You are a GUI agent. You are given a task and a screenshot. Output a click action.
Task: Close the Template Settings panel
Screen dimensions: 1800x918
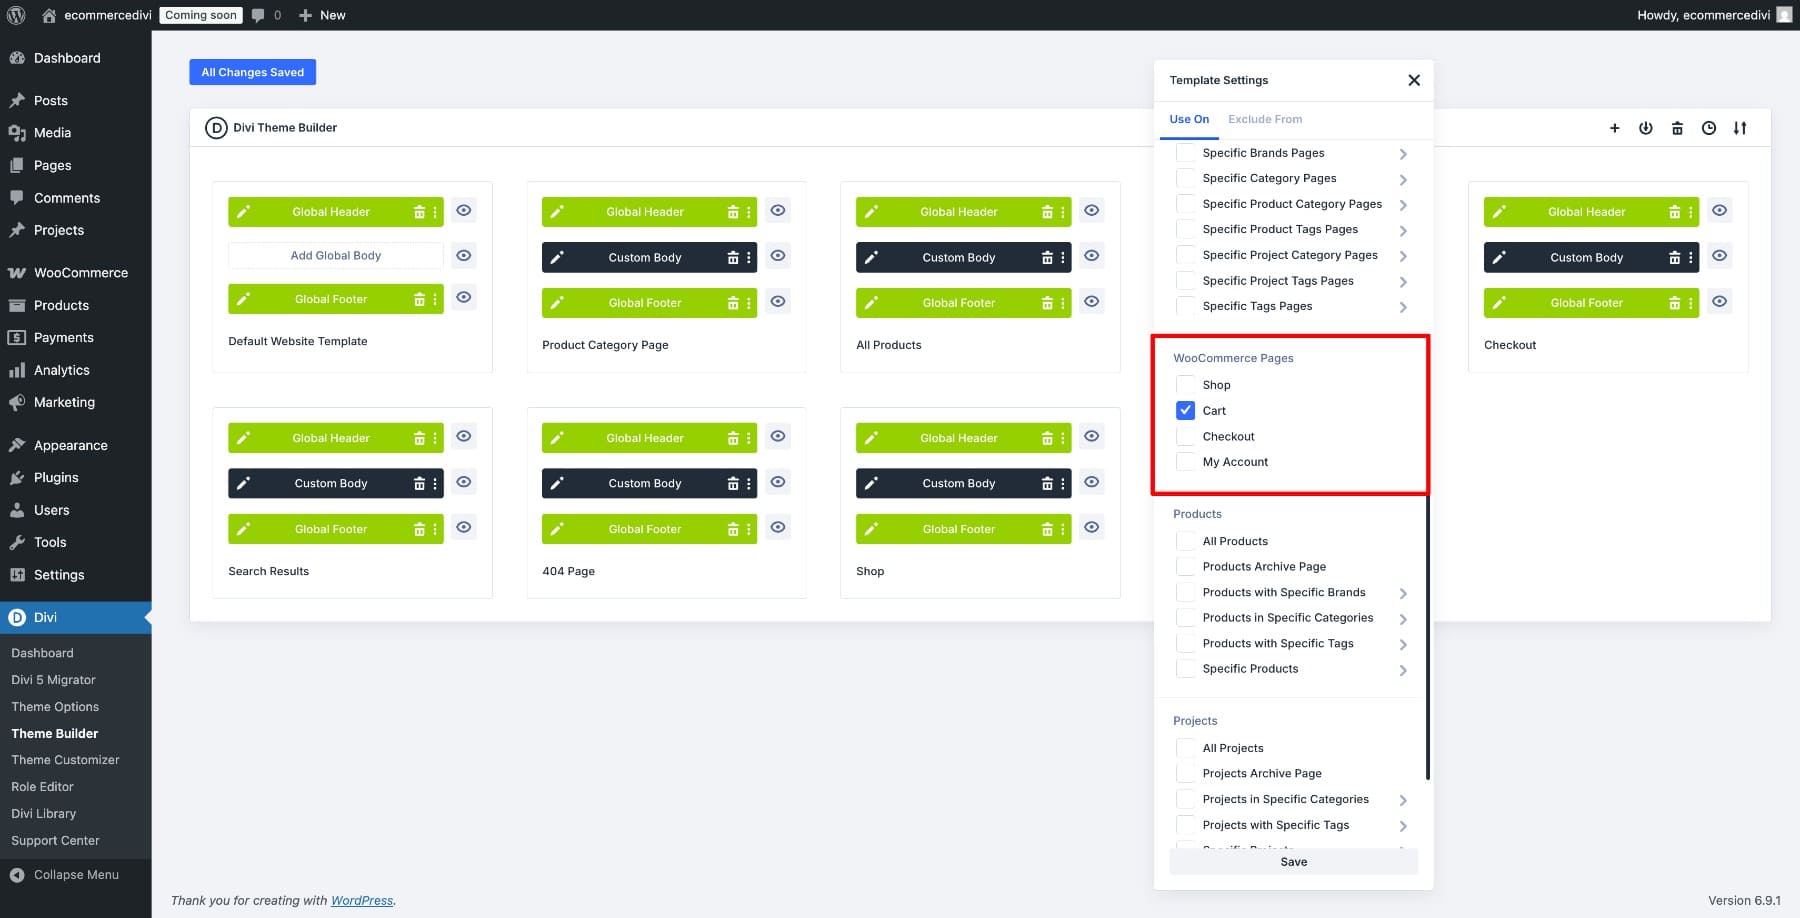tap(1414, 80)
